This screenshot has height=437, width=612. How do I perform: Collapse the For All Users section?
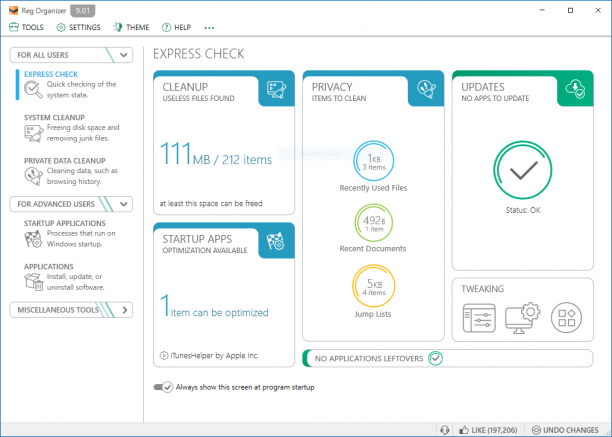71,55
